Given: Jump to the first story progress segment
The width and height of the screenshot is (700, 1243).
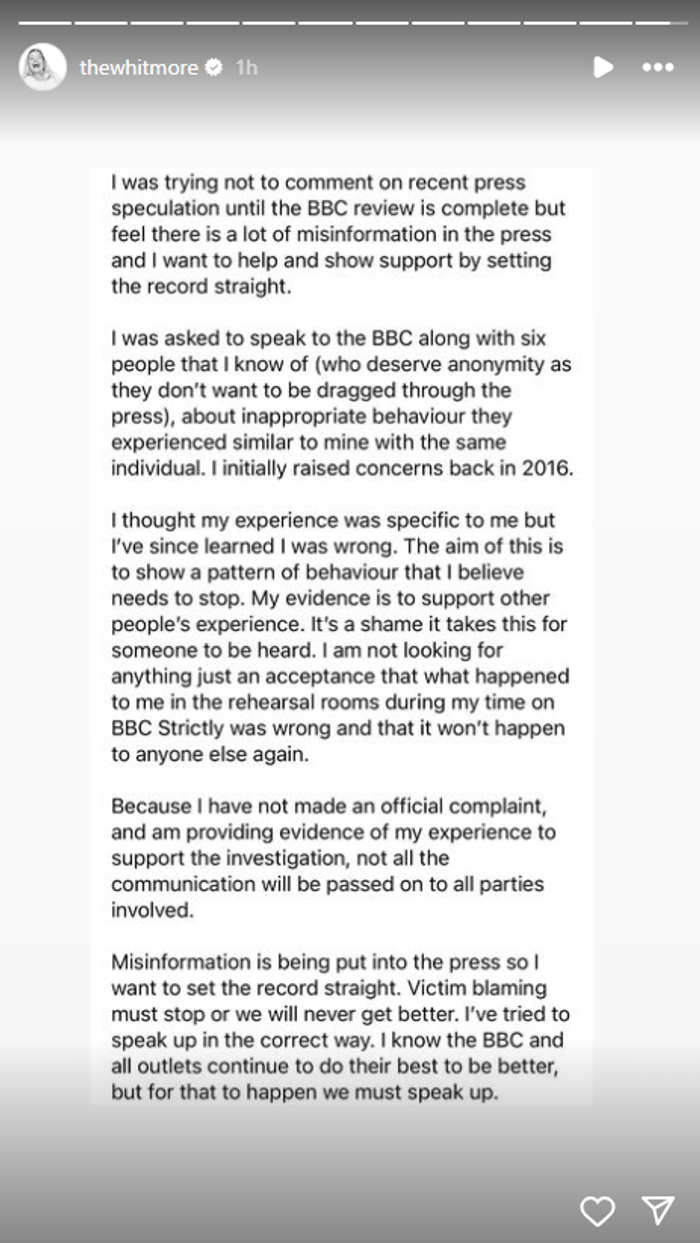Looking at the screenshot, I should (x=44, y=21).
